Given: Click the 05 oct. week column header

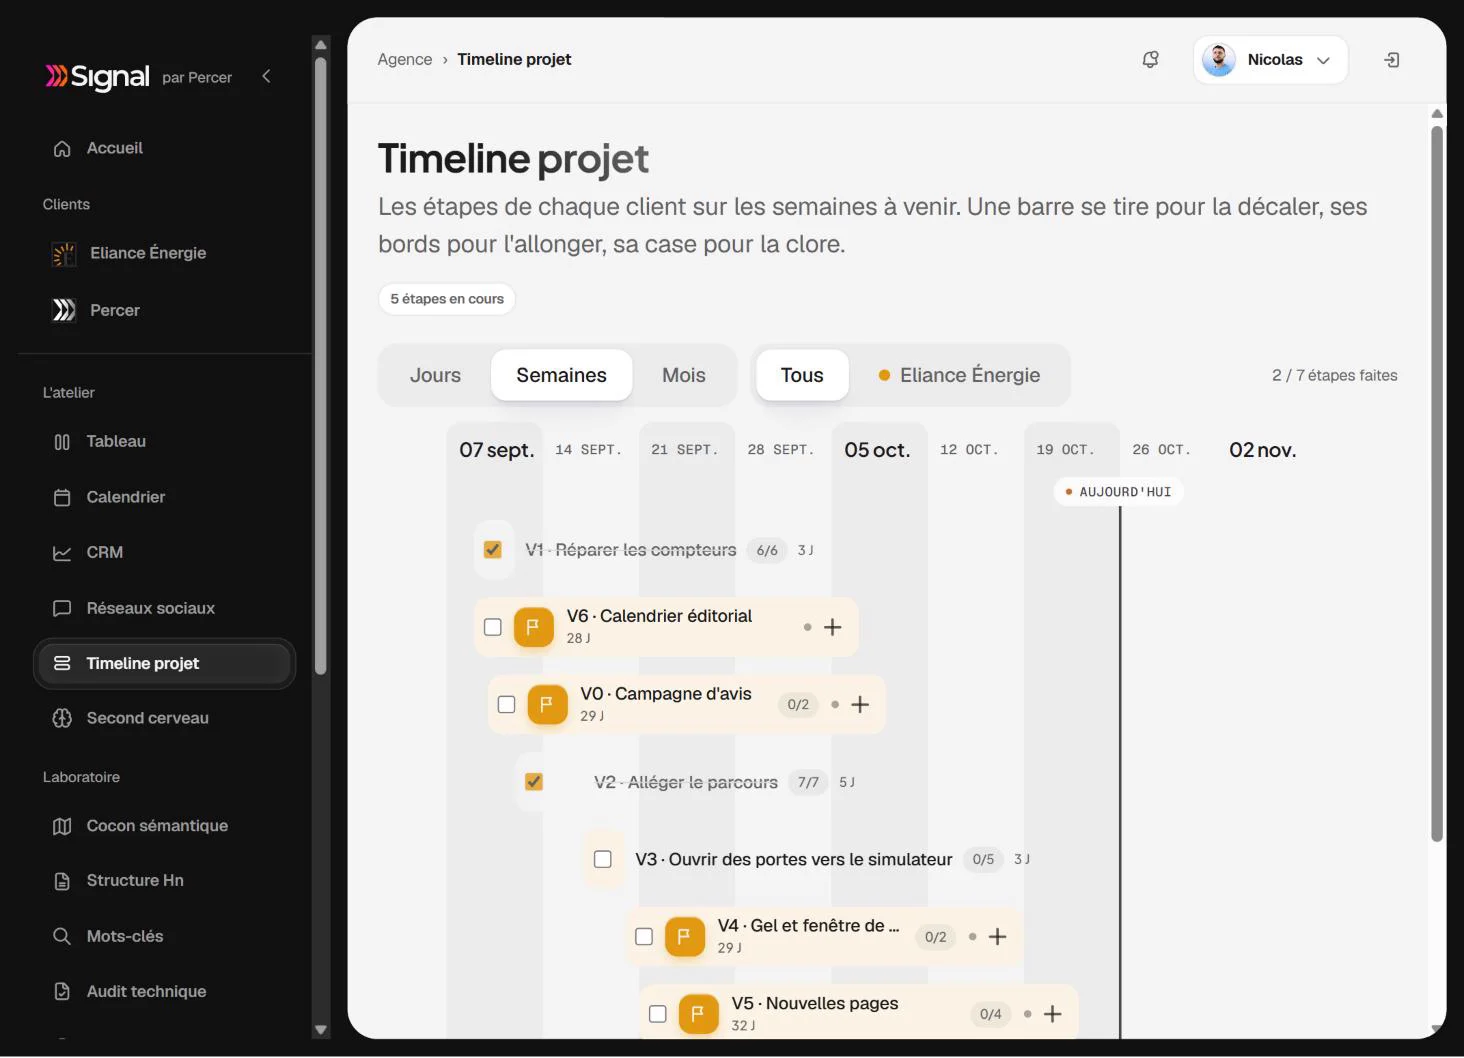Looking at the screenshot, I should point(877,450).
